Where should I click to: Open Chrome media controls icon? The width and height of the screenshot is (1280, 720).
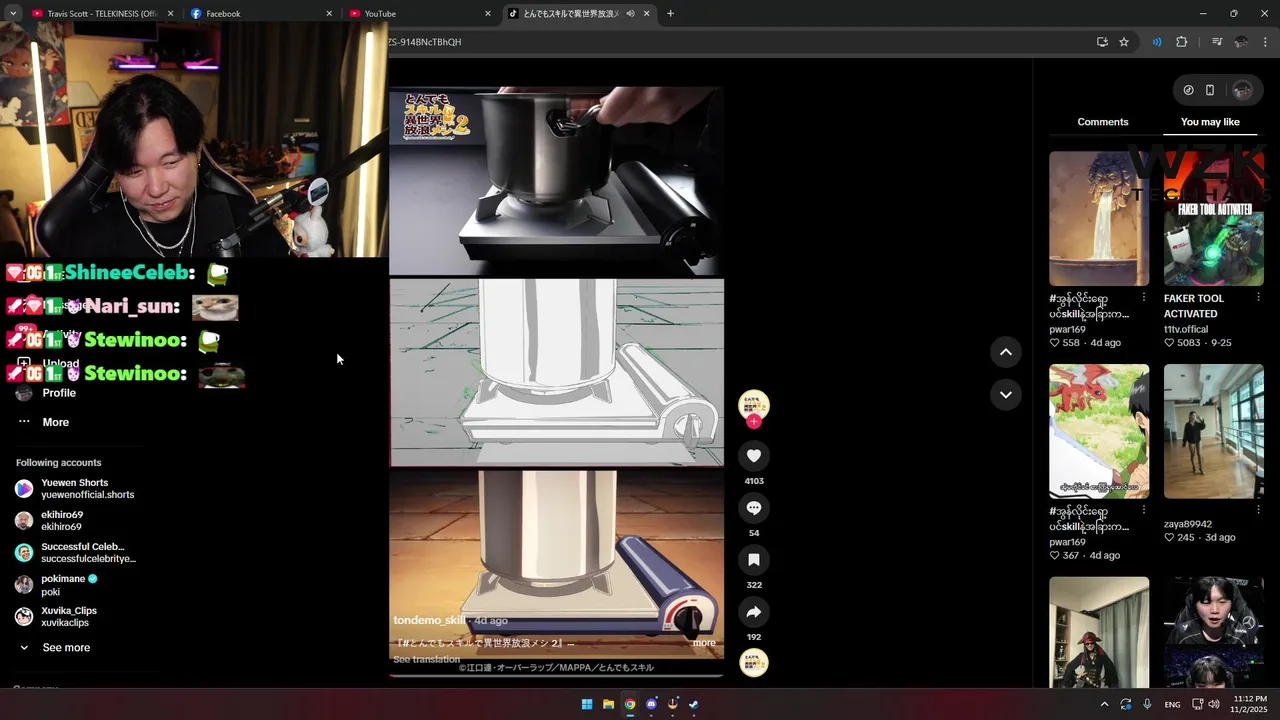coord(1217,42)
